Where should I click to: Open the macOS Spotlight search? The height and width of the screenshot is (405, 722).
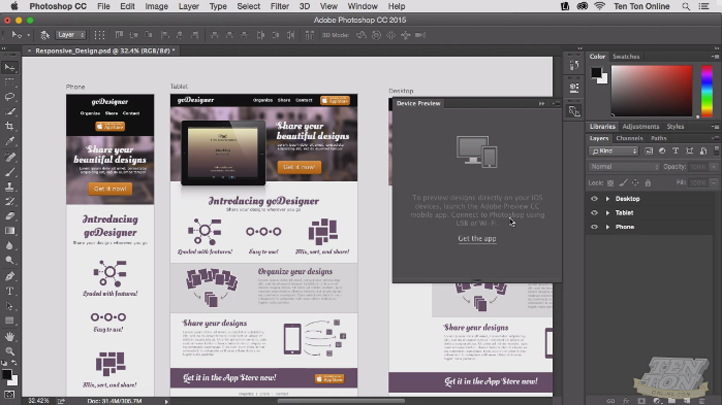(x=686, y=6)
